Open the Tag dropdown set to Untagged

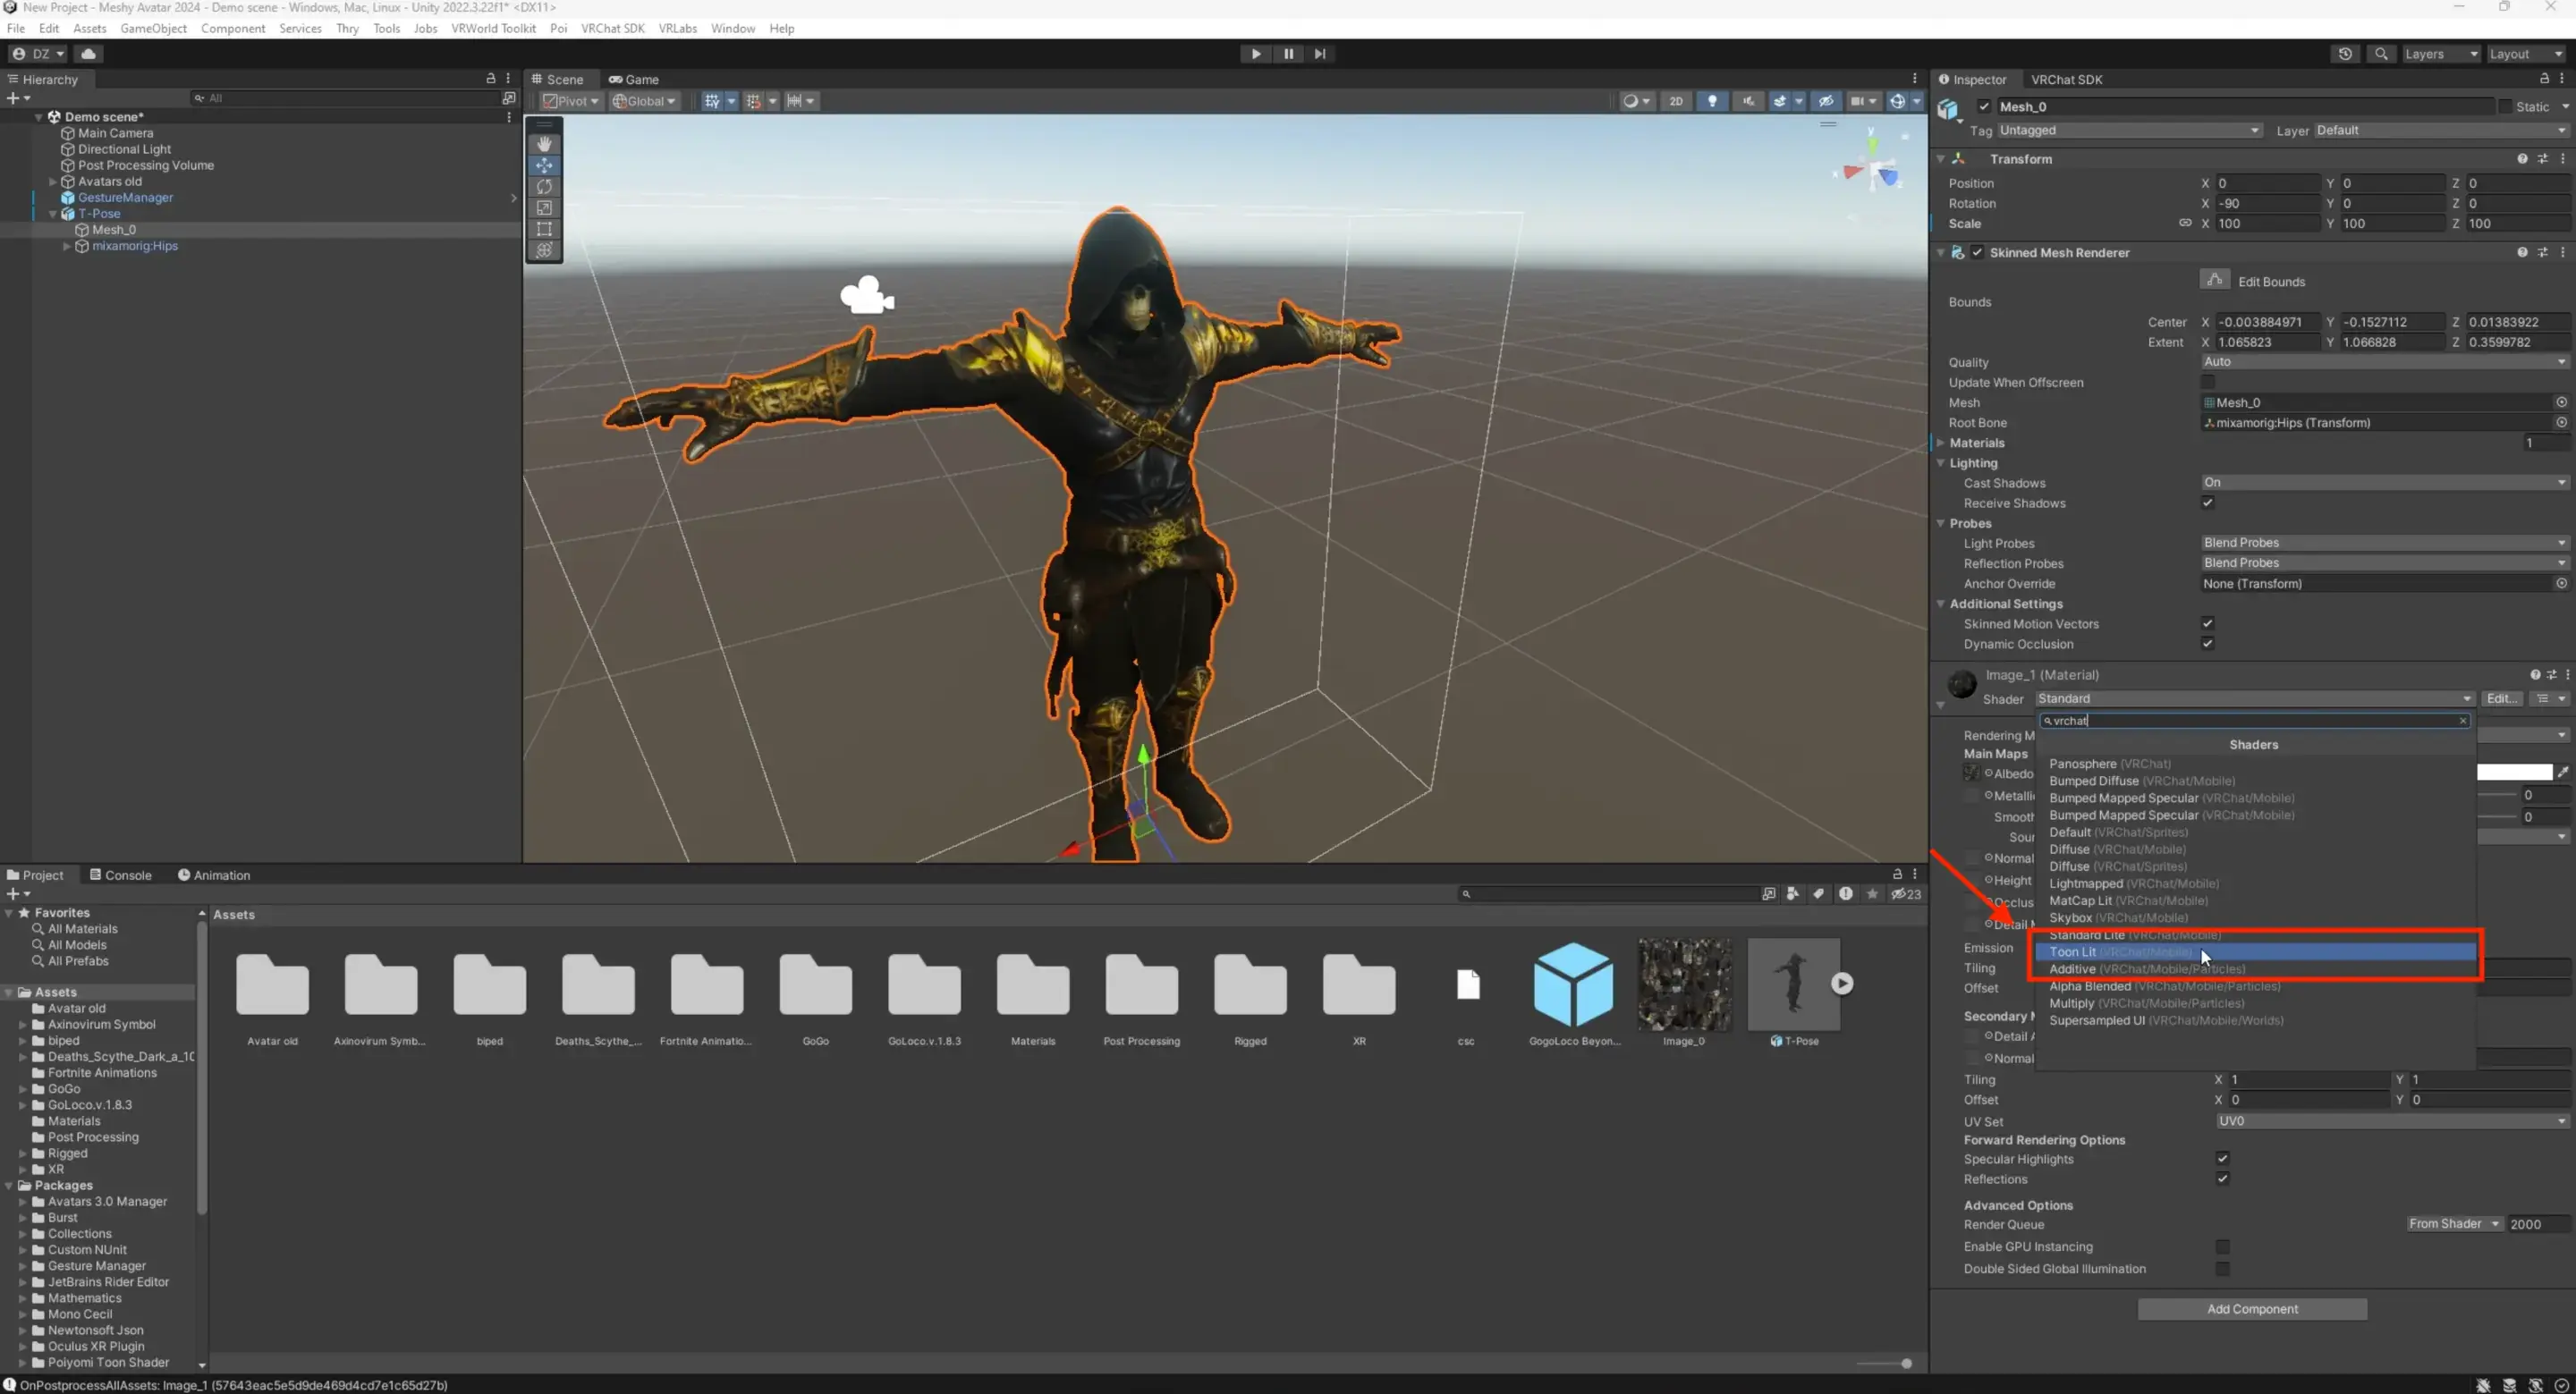(2128, 130)
